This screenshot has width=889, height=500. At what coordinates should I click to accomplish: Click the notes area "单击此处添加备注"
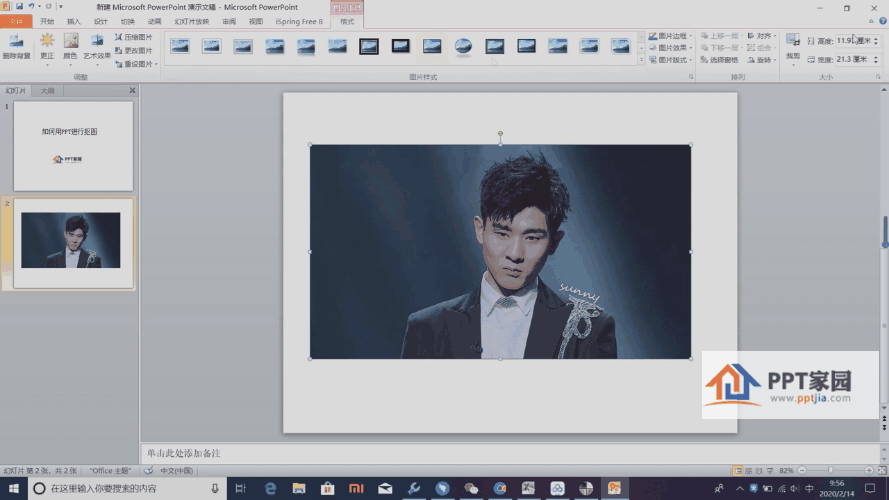tap(184, 454)
